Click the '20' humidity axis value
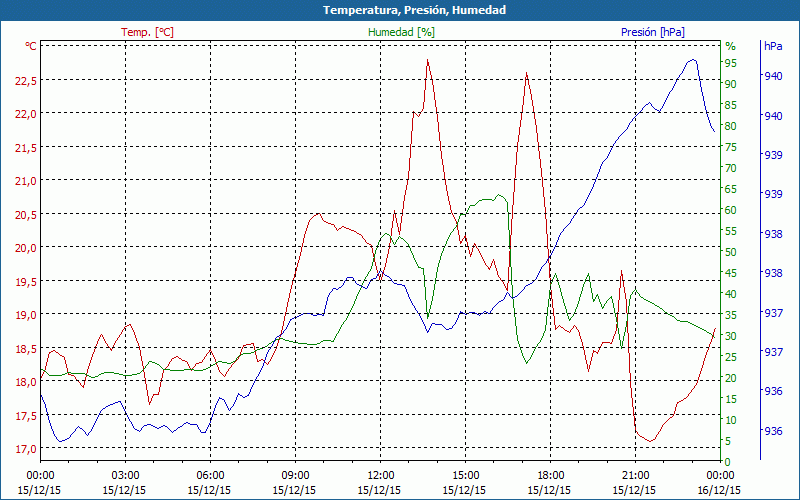This screenshot has height=500, width=800. pyautogui.click(x=731, y=378)
